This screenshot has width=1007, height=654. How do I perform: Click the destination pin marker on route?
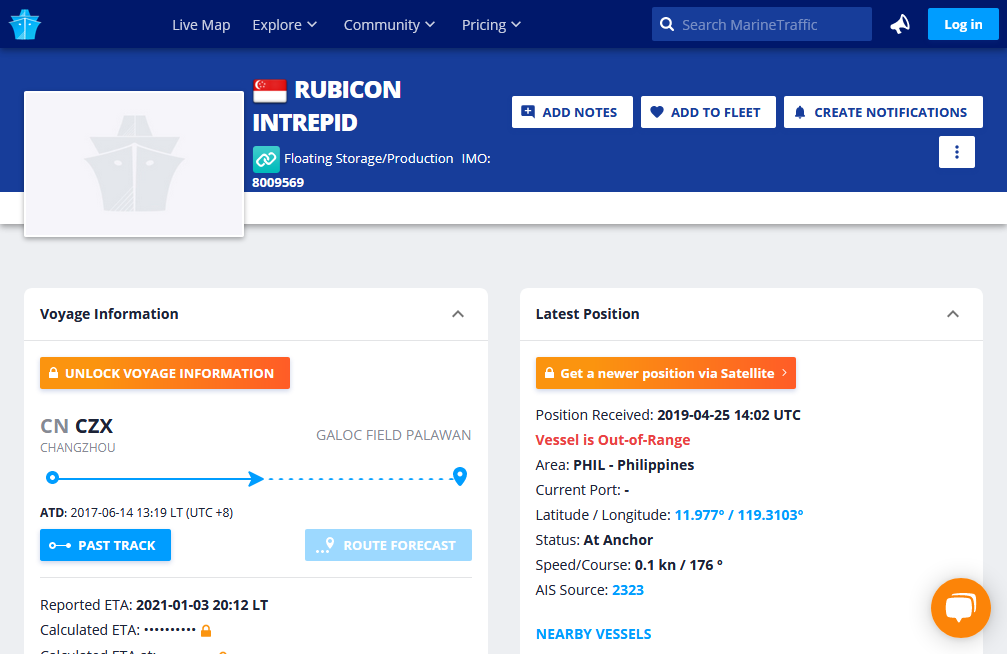[x=460, y=477]
